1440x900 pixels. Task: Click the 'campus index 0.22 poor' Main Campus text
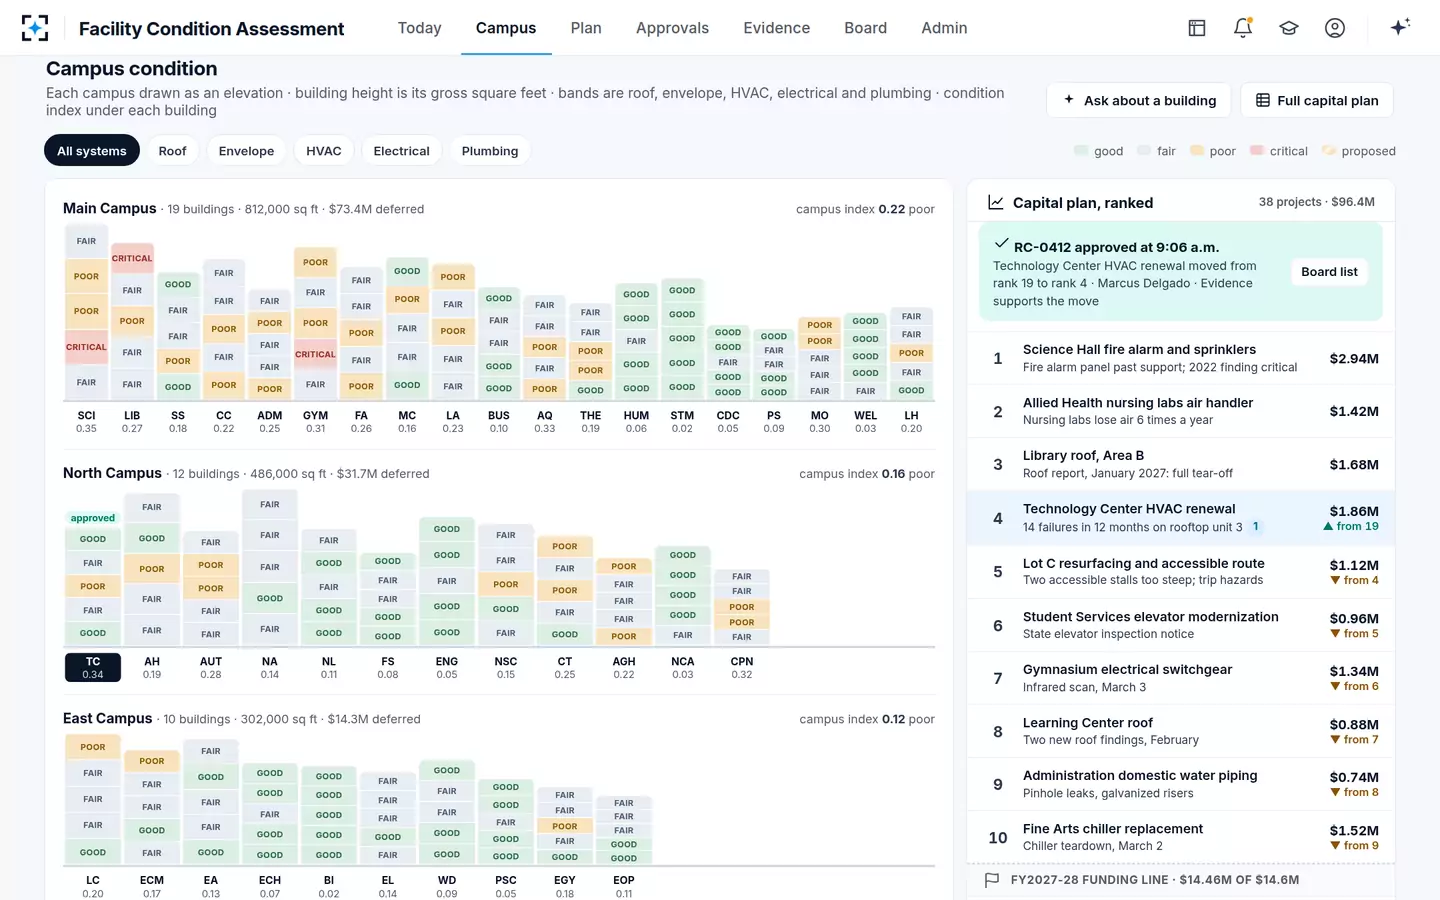(x=865, y=209)
